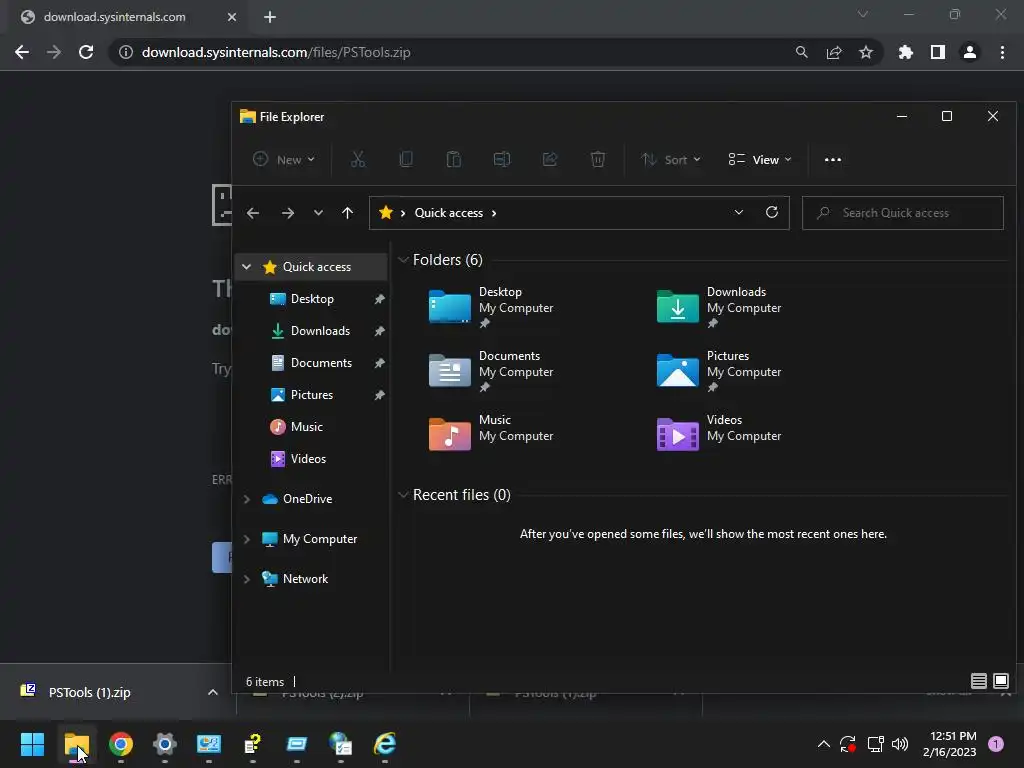This screenshot has width=1024, height=768.
Task: Click the Quick access breadcrumb in address bar
Action: point(449,213)
